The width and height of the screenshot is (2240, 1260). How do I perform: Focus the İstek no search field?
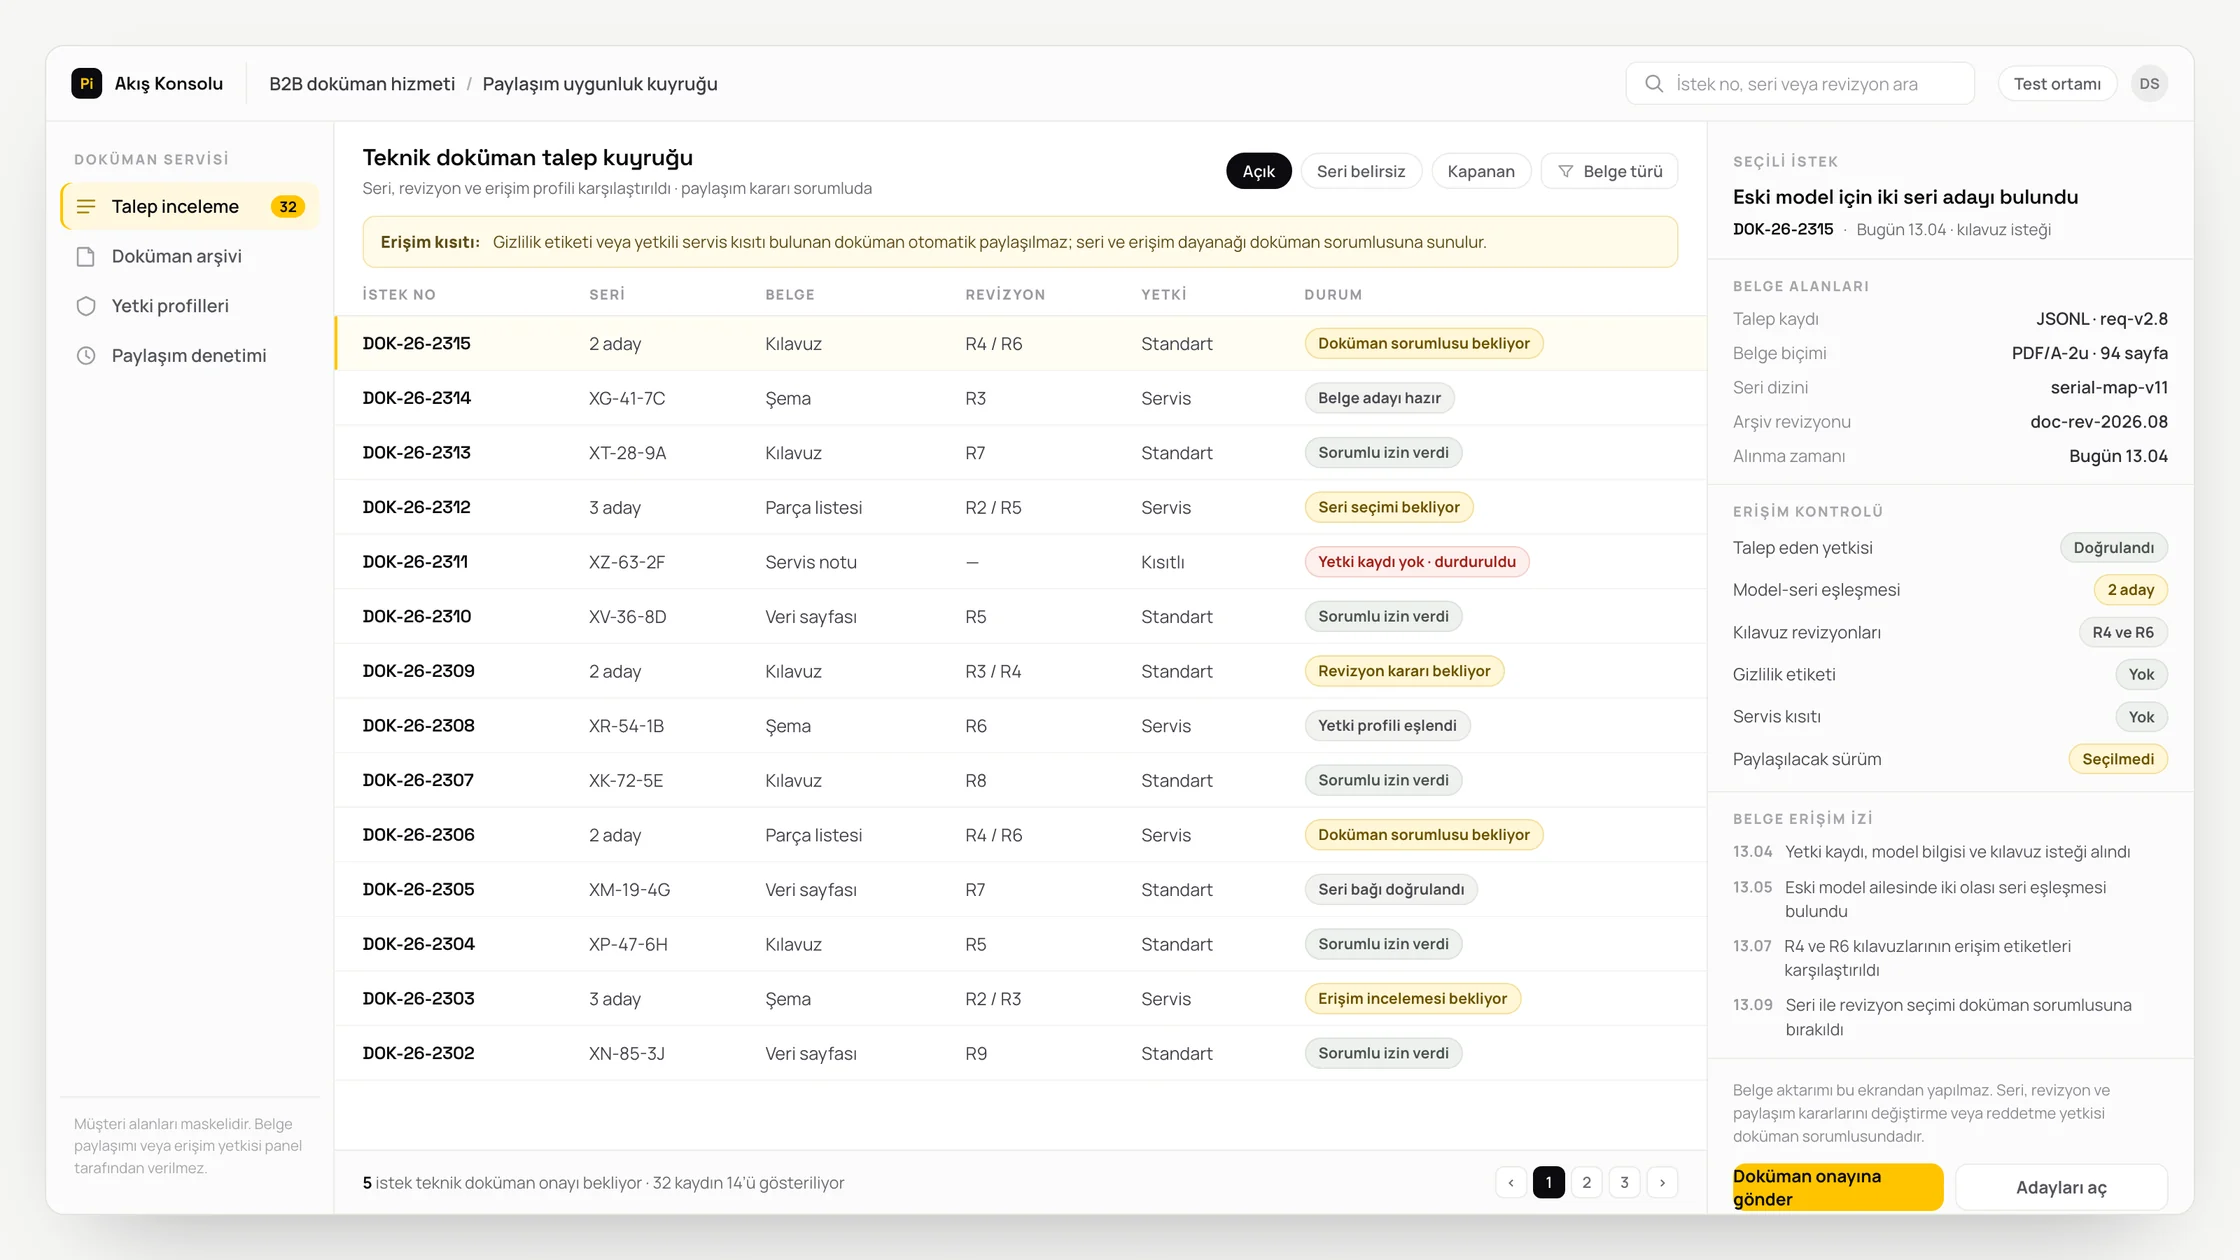(1800, 84)
